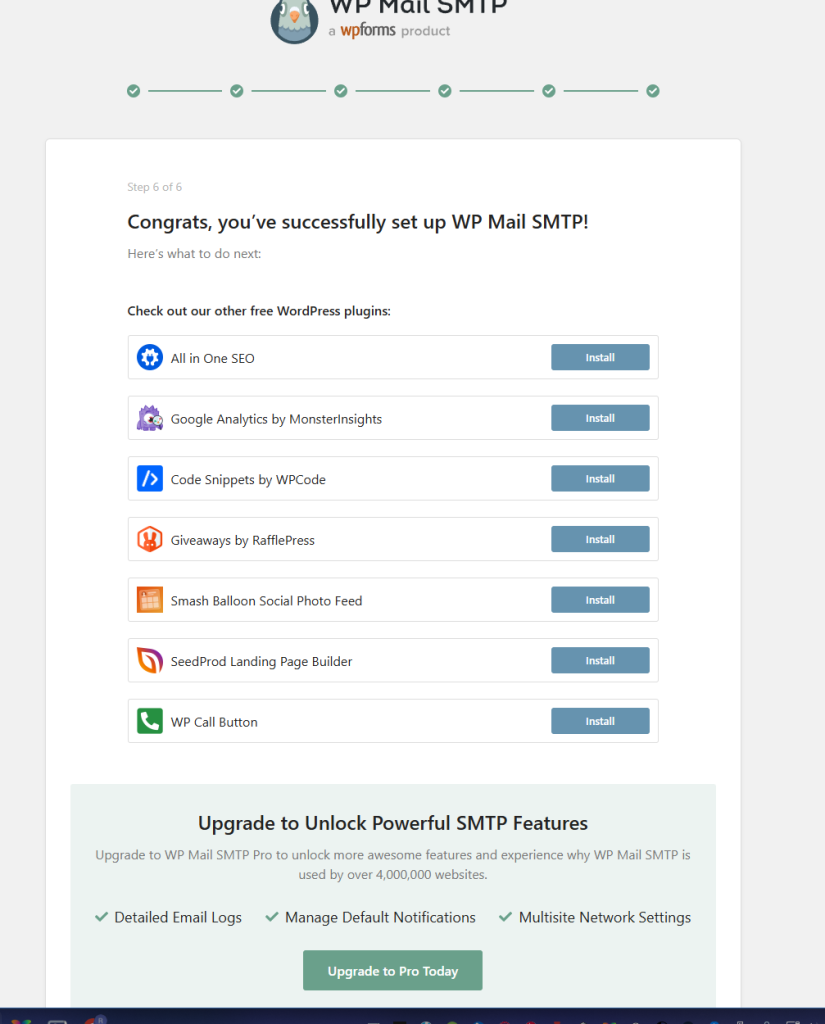Install the WP Call Button plugin
Viewport: 825px width, 1024px height.
[x=600, y=721]
